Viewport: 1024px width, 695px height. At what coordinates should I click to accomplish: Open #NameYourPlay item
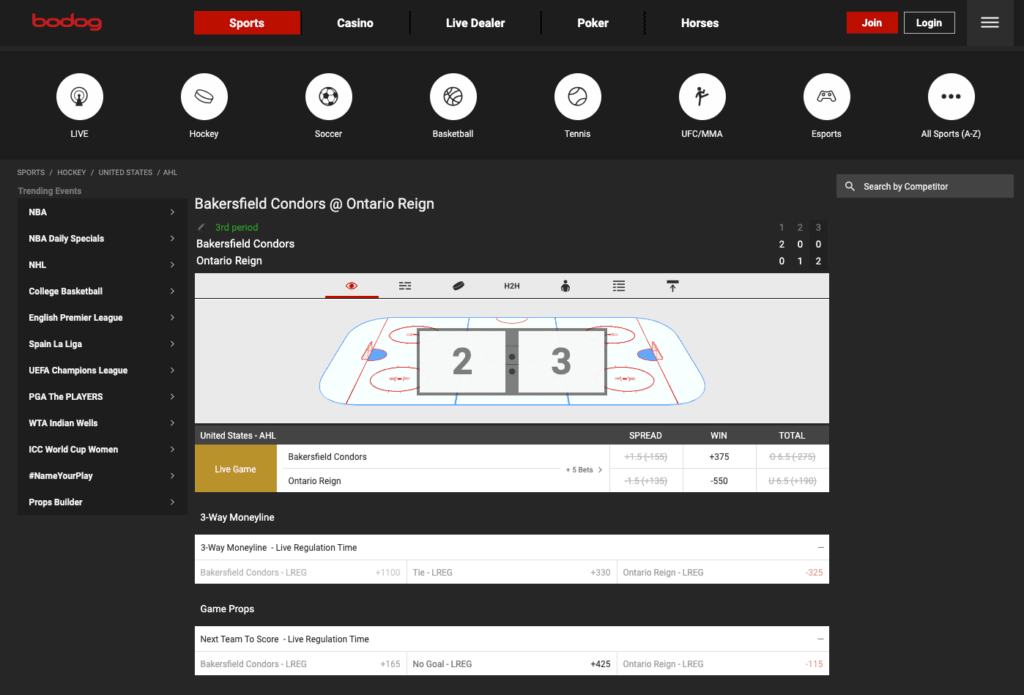102,476
